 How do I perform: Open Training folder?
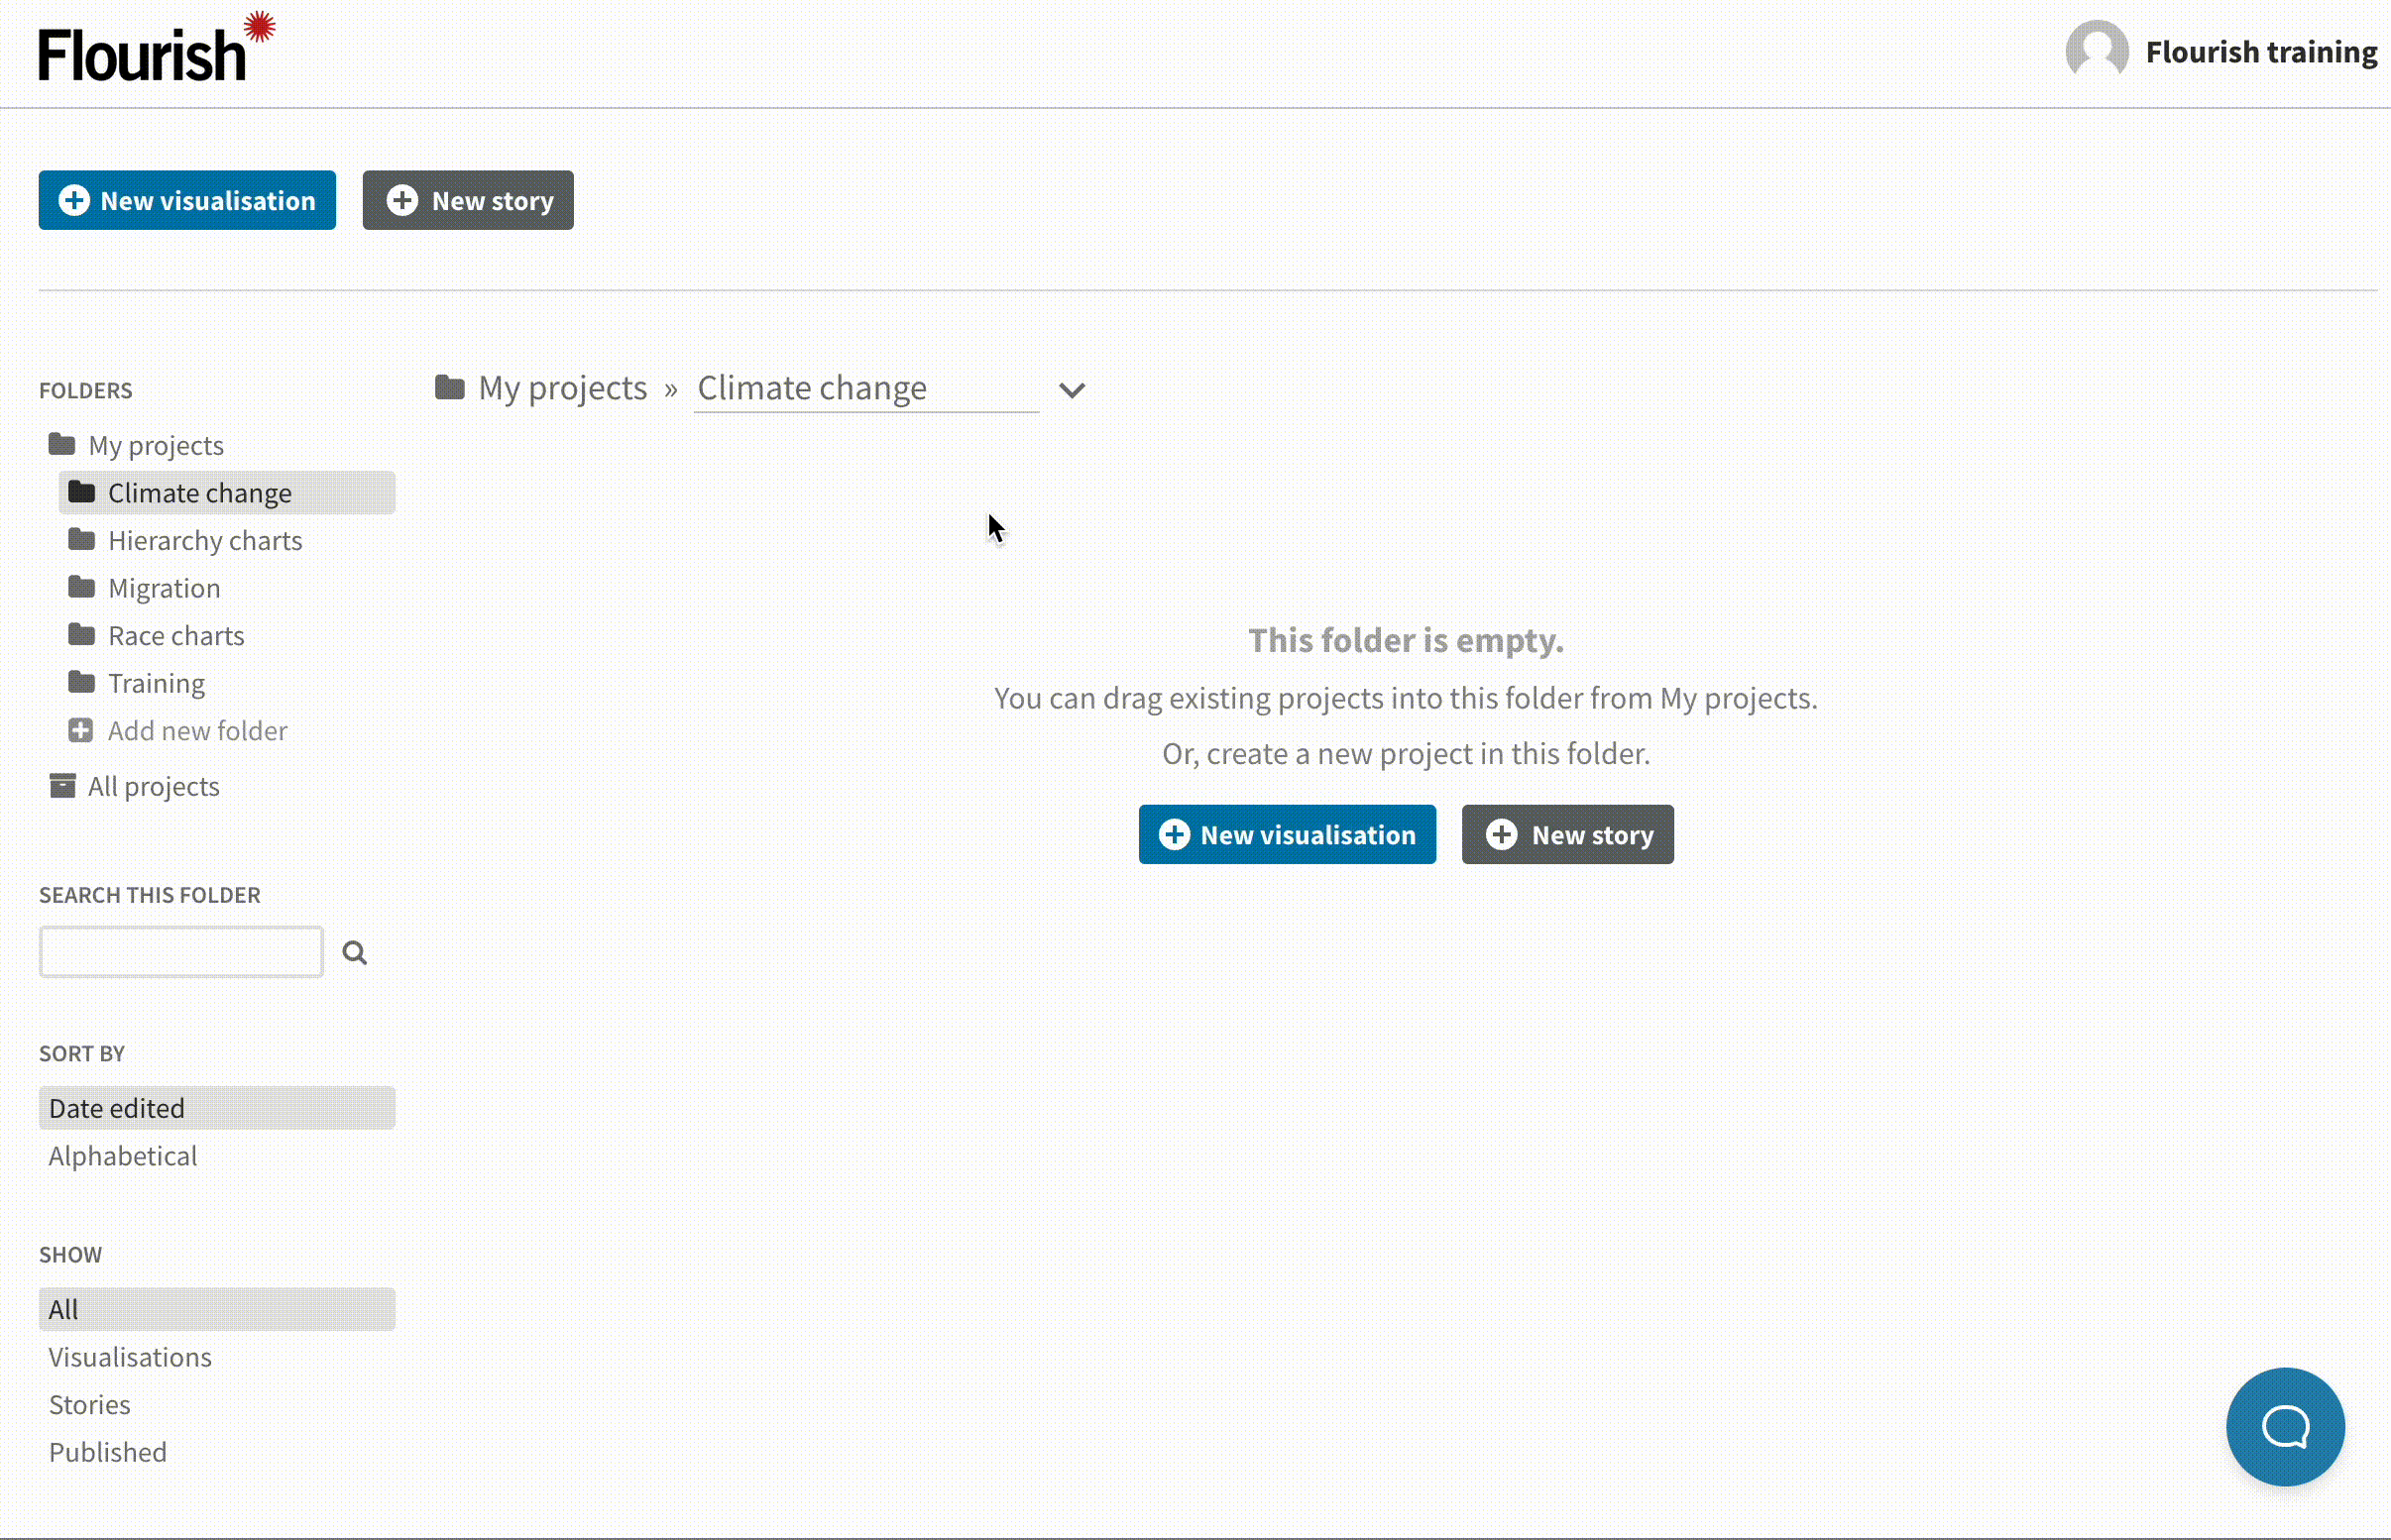pyautogui.click(x=156, y=684)
